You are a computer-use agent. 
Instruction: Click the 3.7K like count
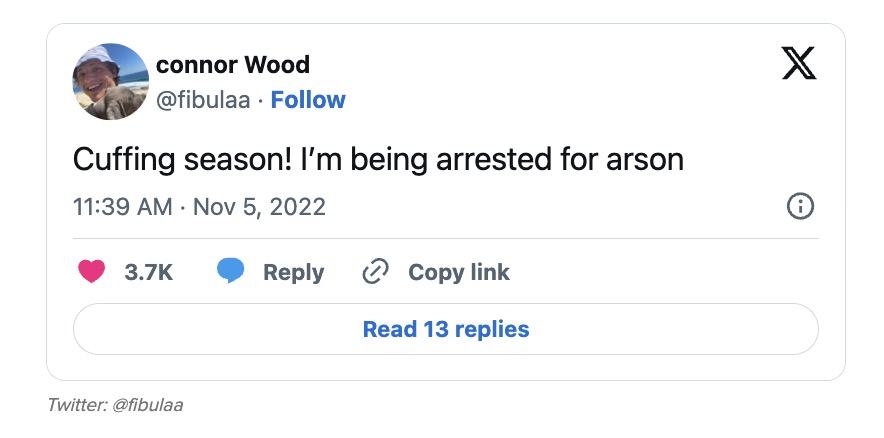click(x=149, y=272)
